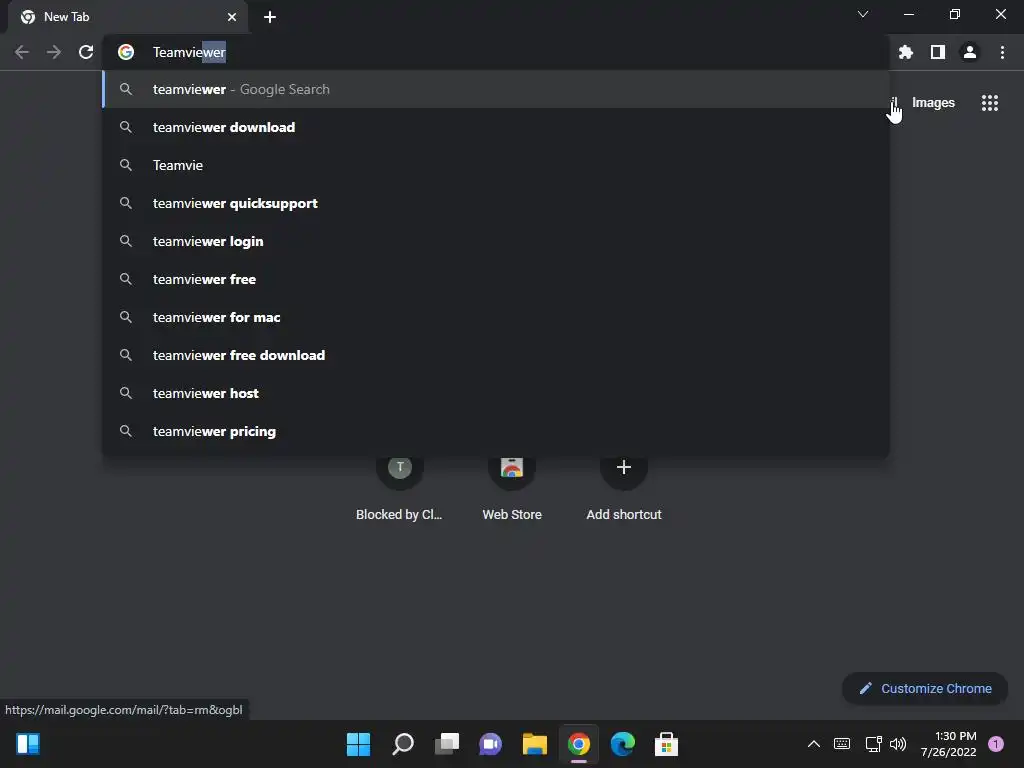Launch Microsoft Edge from taskbar
The image size is (1024, 768).
click(x=622, y=744)
